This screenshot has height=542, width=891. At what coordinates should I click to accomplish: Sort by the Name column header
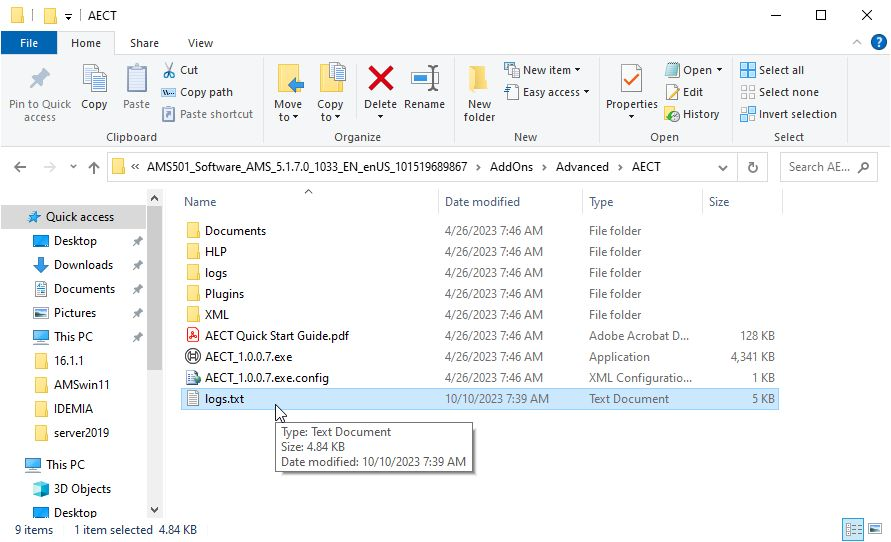tap(200, 202)
